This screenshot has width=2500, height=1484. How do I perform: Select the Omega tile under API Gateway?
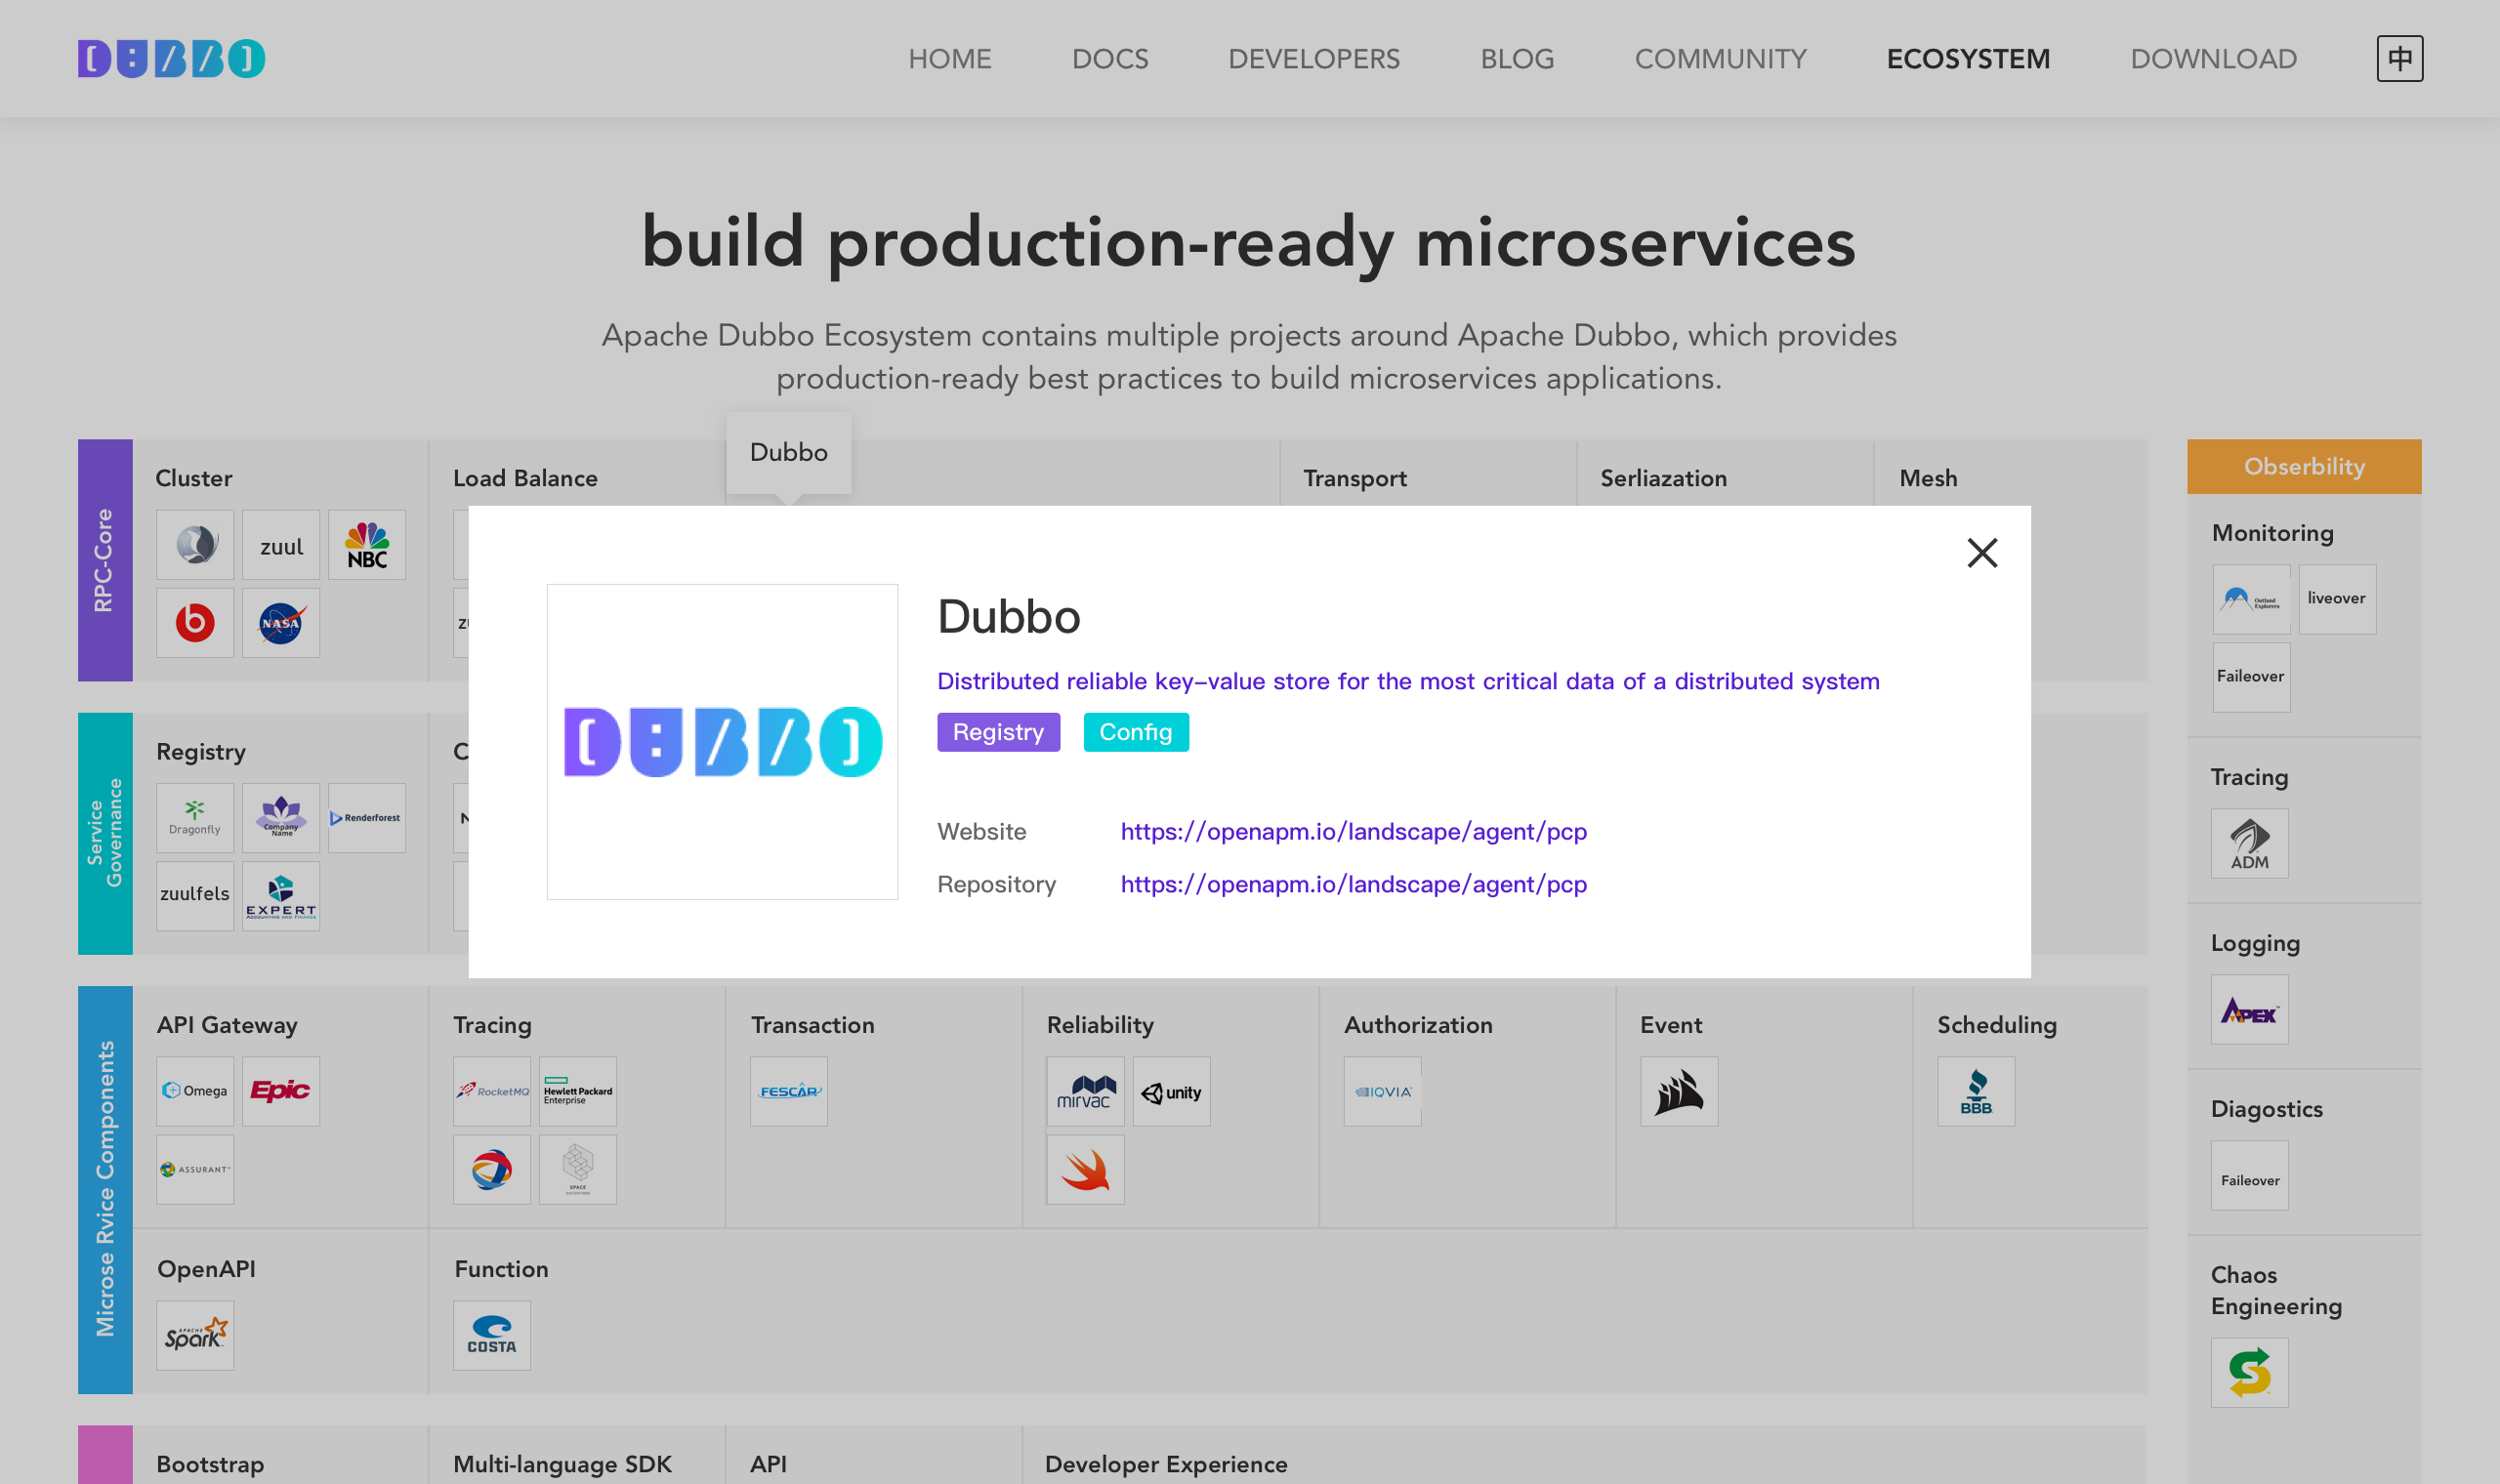click(195, 1091)
